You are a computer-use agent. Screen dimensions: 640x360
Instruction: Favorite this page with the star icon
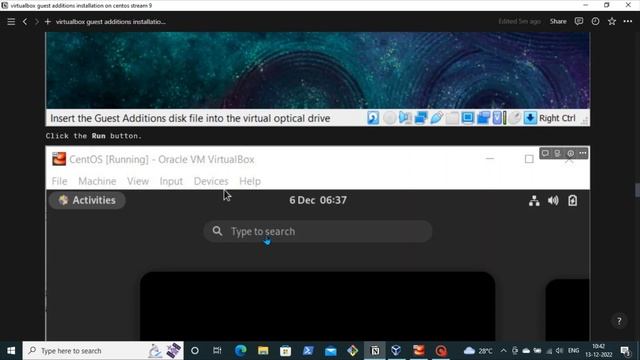click(612, 21)
